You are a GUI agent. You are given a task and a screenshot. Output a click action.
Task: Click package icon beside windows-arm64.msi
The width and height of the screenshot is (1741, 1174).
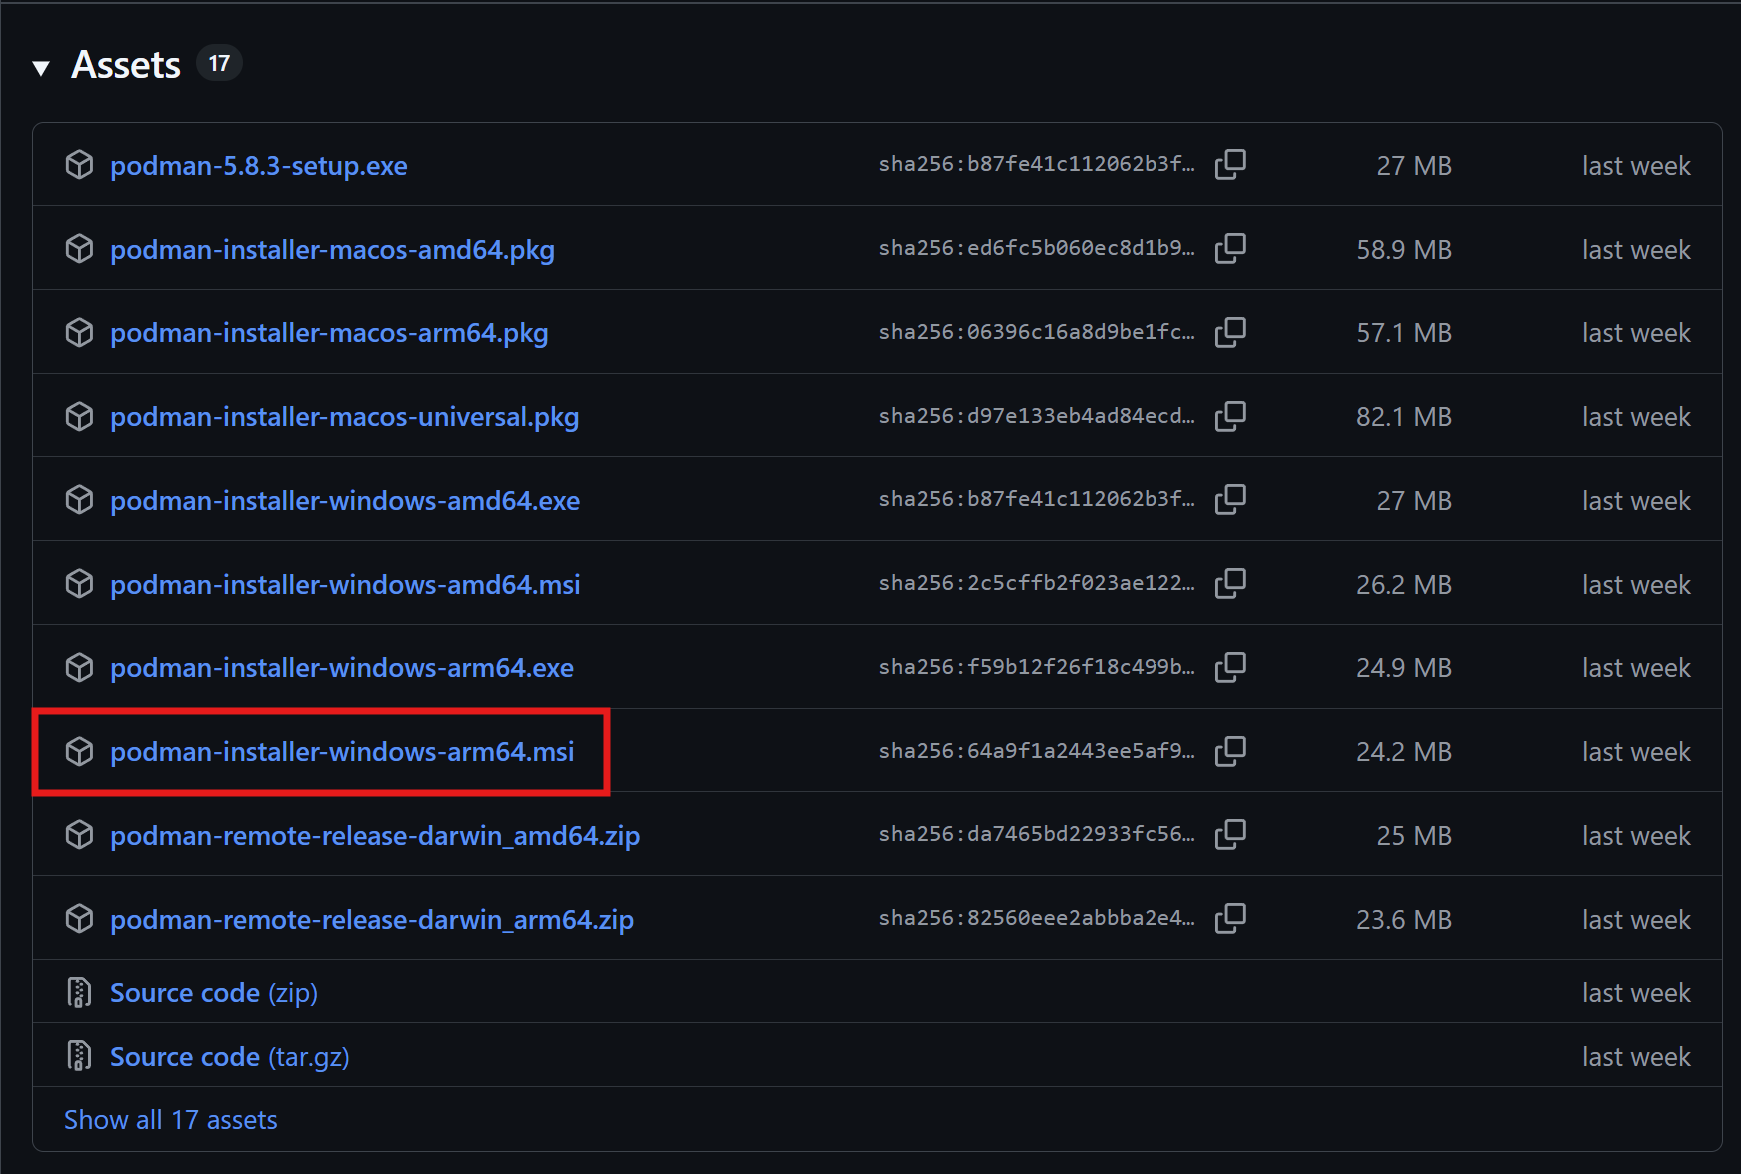pyautogui.click(x=79, y=751)
